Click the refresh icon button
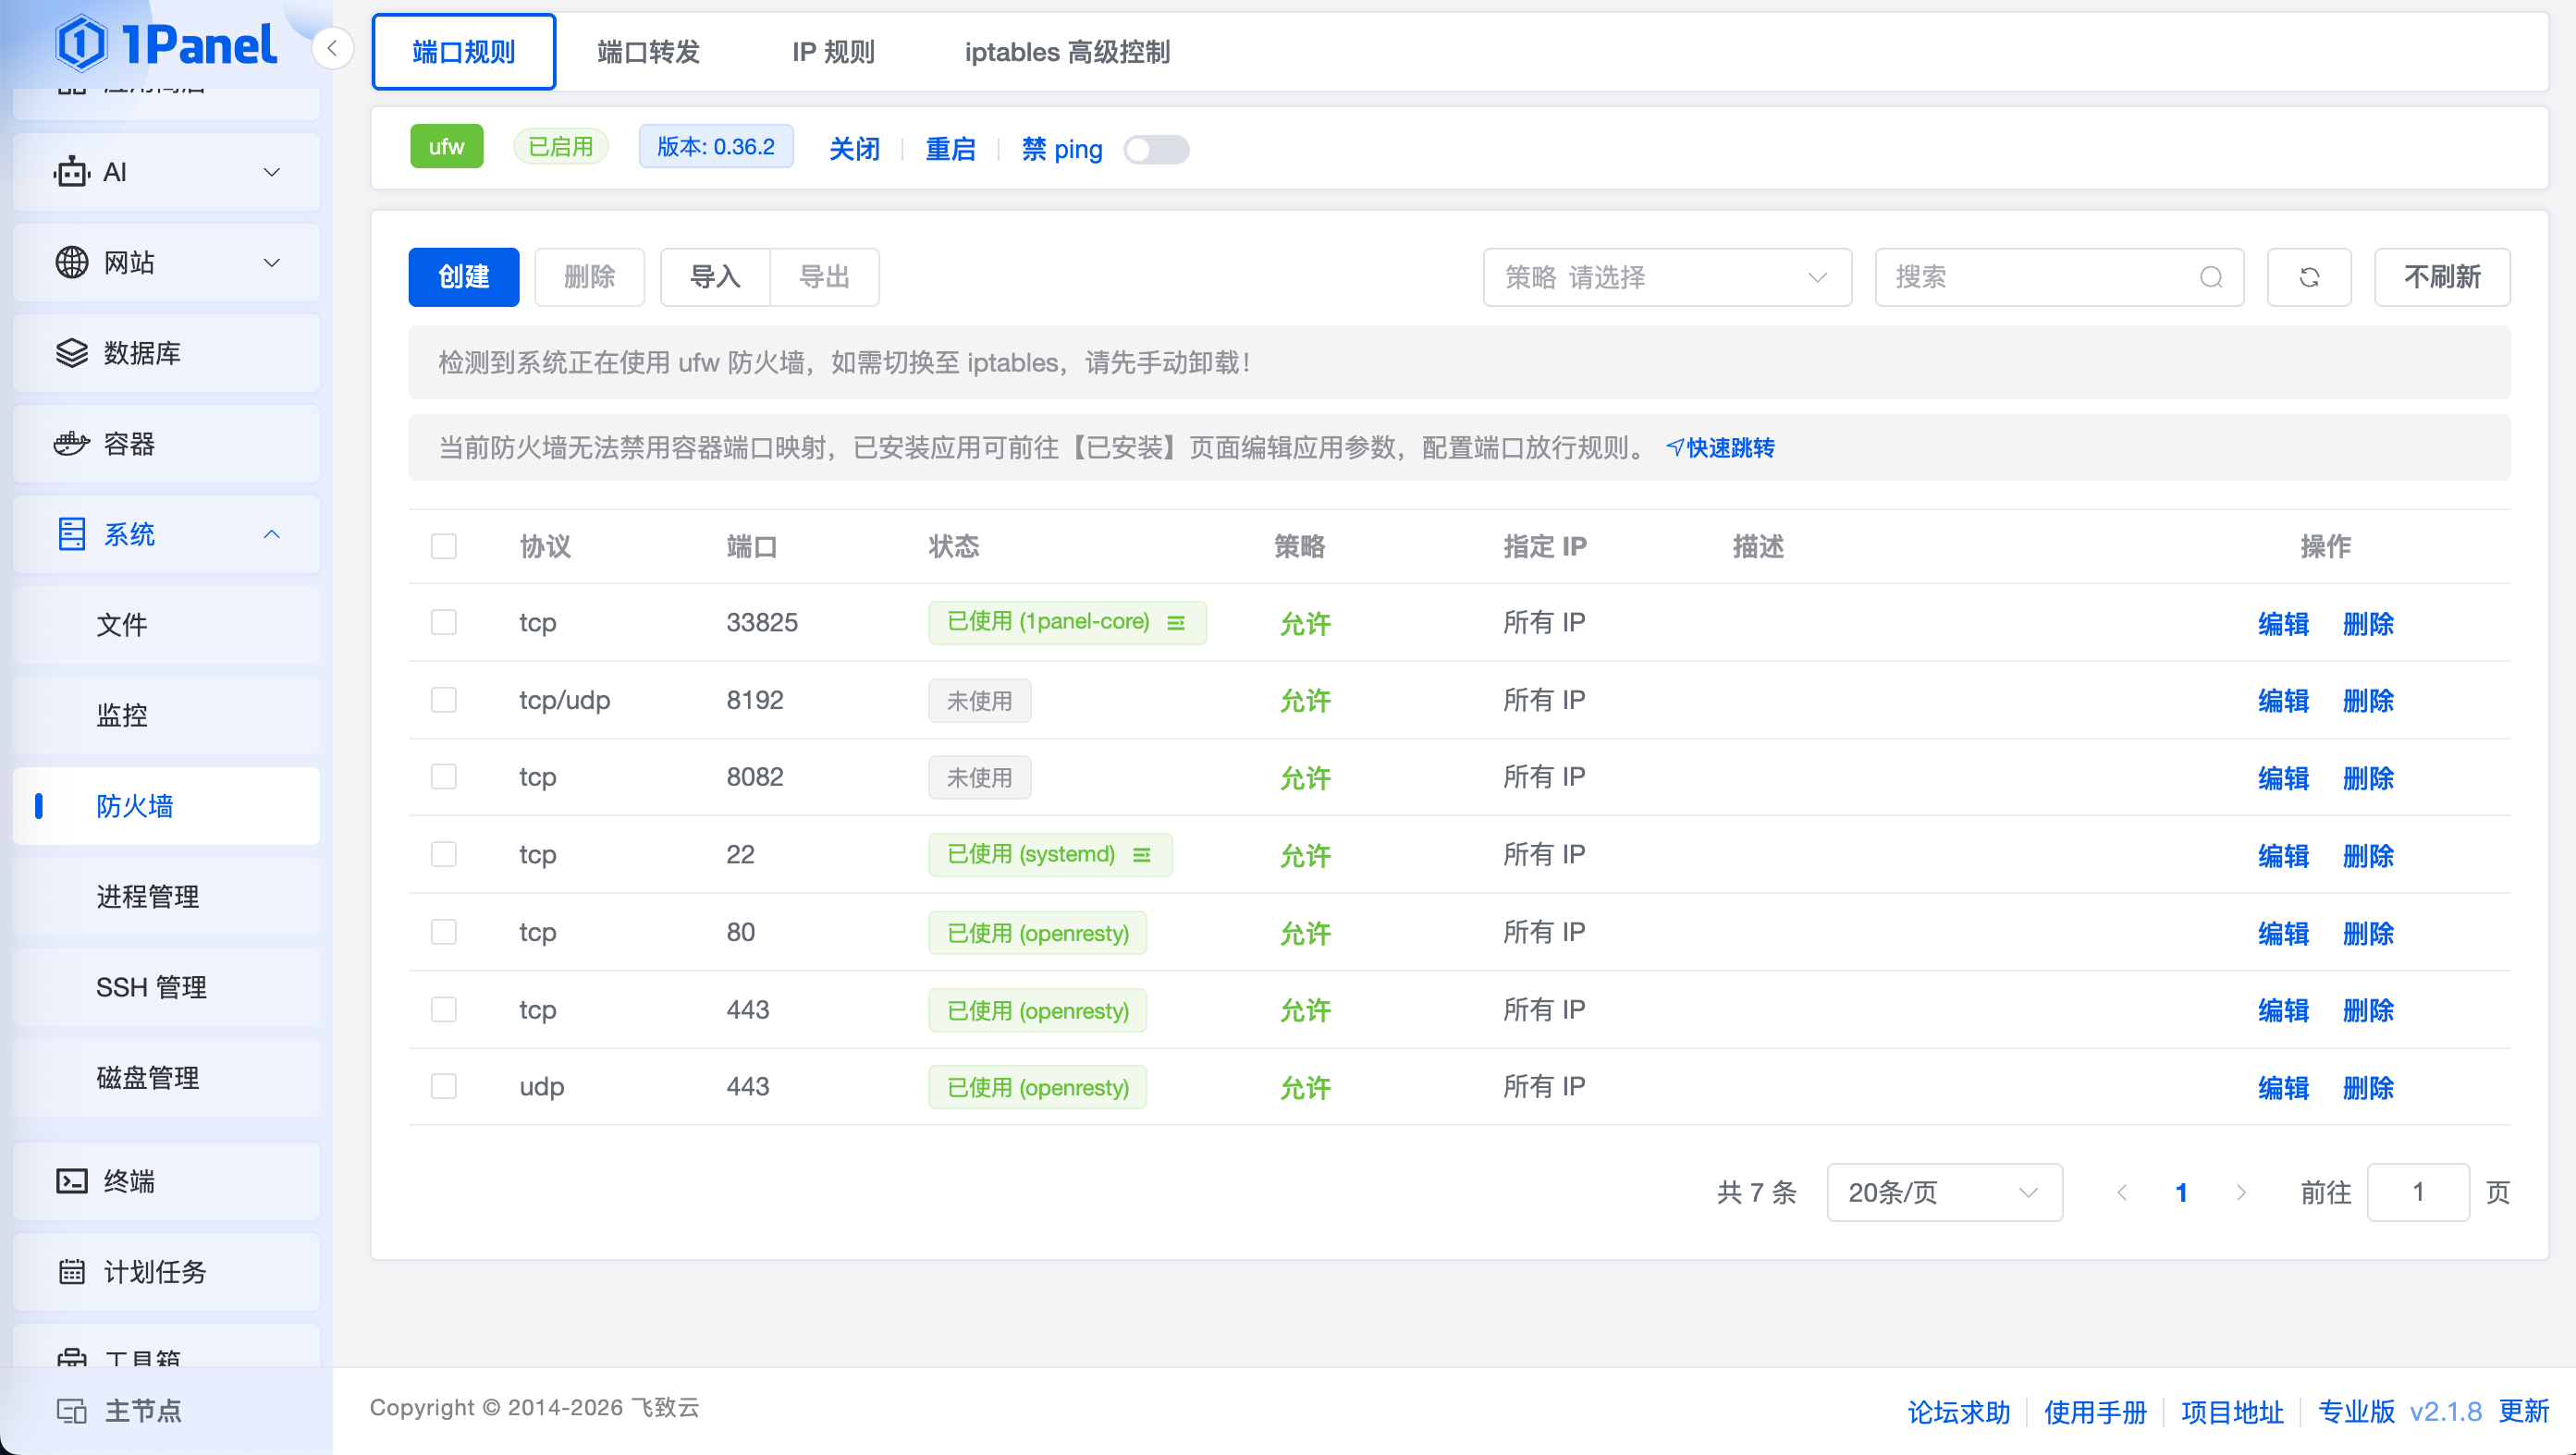2576x1455 pixels. pyautogui.click(x=2308, y=277)
